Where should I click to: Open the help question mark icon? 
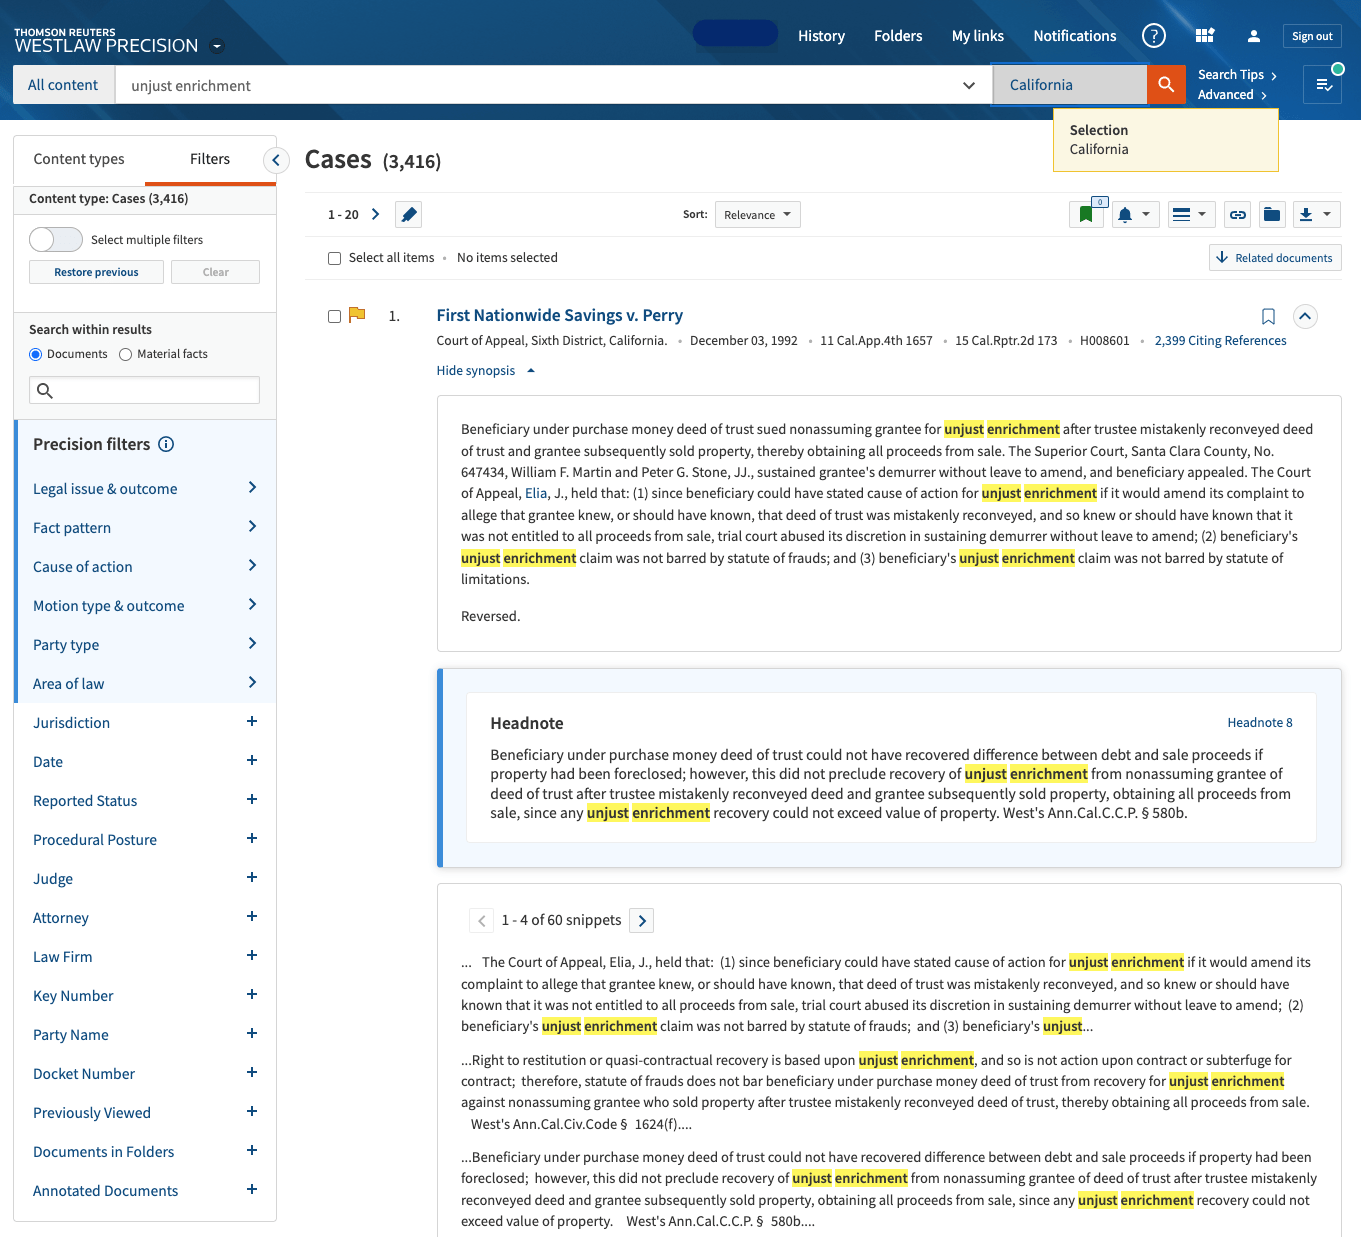click(x=1153, y=36)
